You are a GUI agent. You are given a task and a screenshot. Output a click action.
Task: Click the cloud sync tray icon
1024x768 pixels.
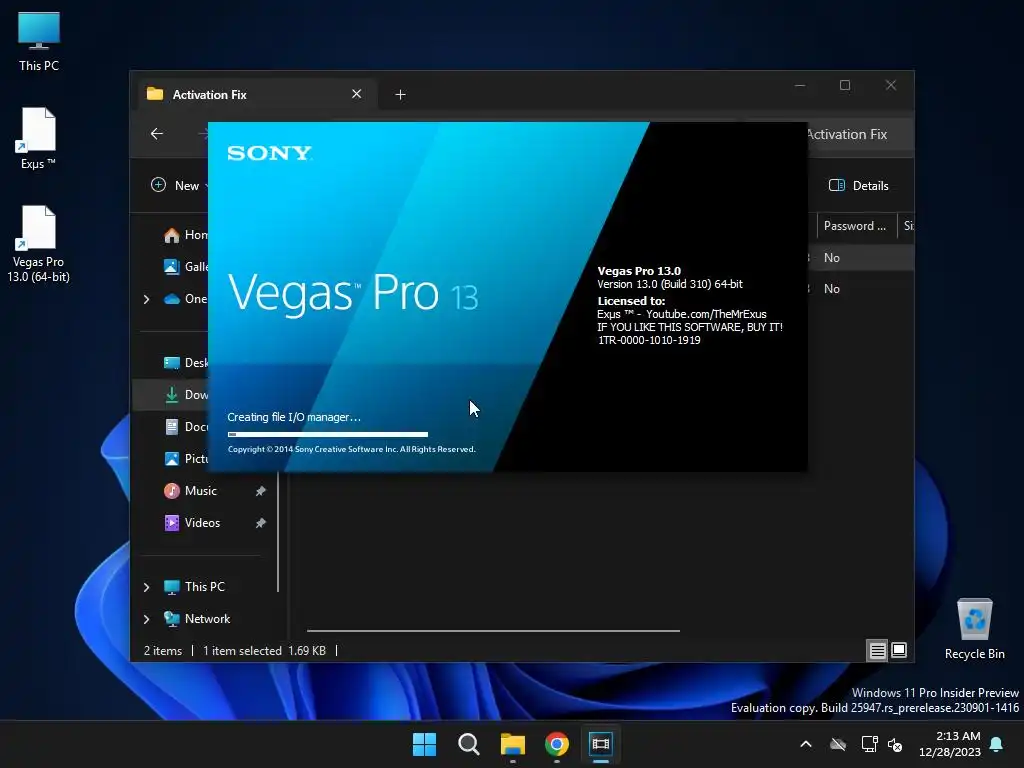pos(838,744)
